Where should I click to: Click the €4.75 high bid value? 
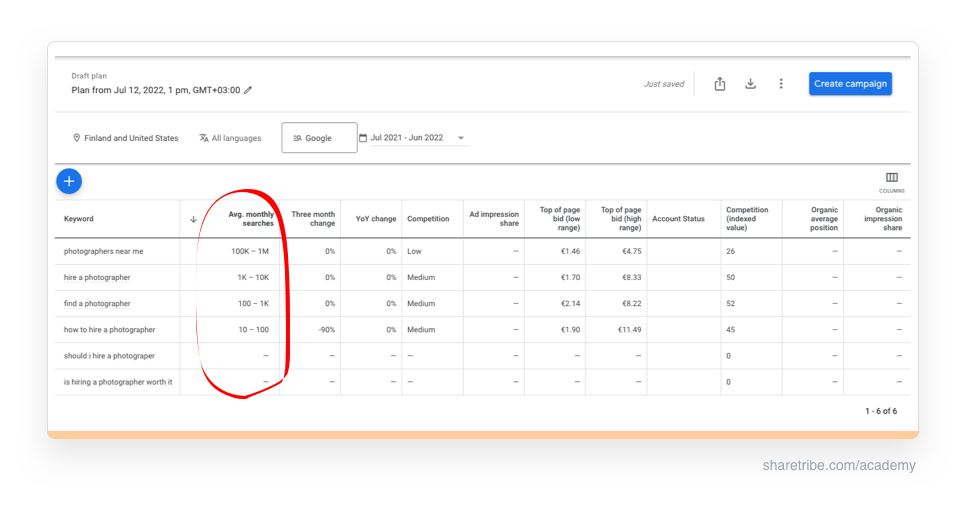[632, 251]
